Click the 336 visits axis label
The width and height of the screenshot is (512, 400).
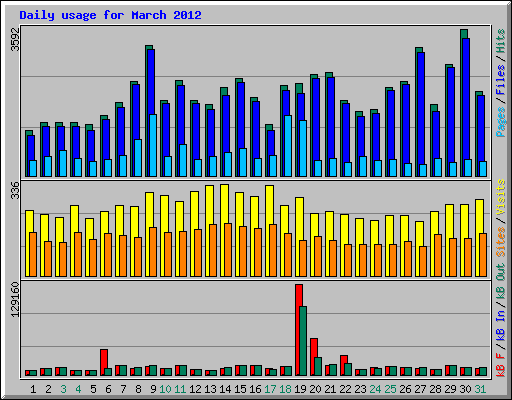point(15,190)
